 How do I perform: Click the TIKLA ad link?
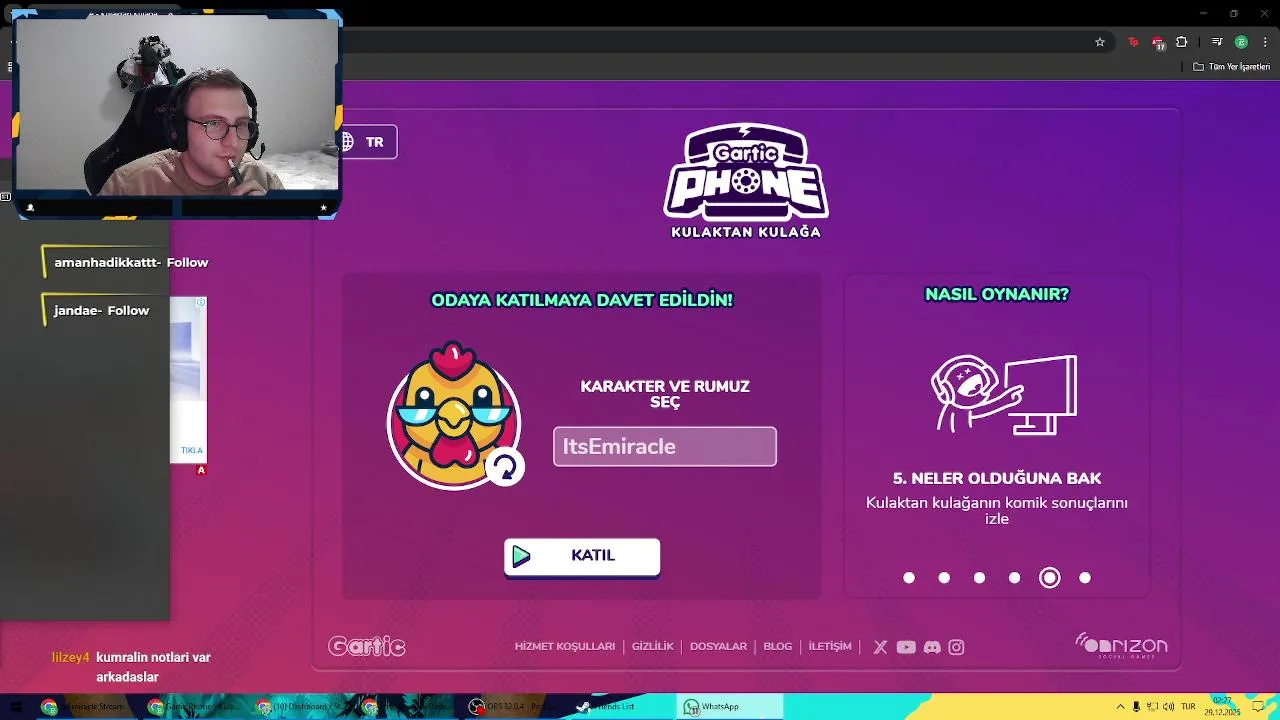pyautogui.click(x=191, y=450)
